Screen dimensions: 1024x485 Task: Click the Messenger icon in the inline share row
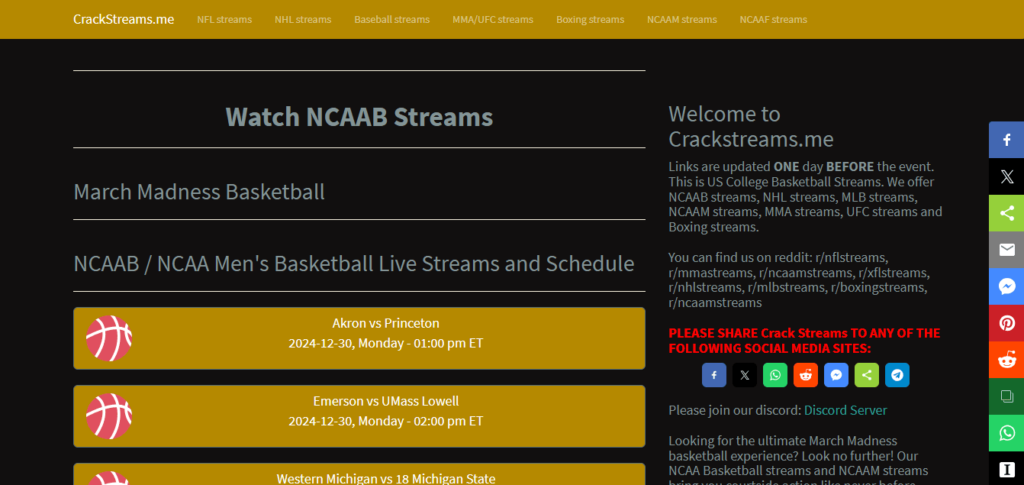point(836,375)
